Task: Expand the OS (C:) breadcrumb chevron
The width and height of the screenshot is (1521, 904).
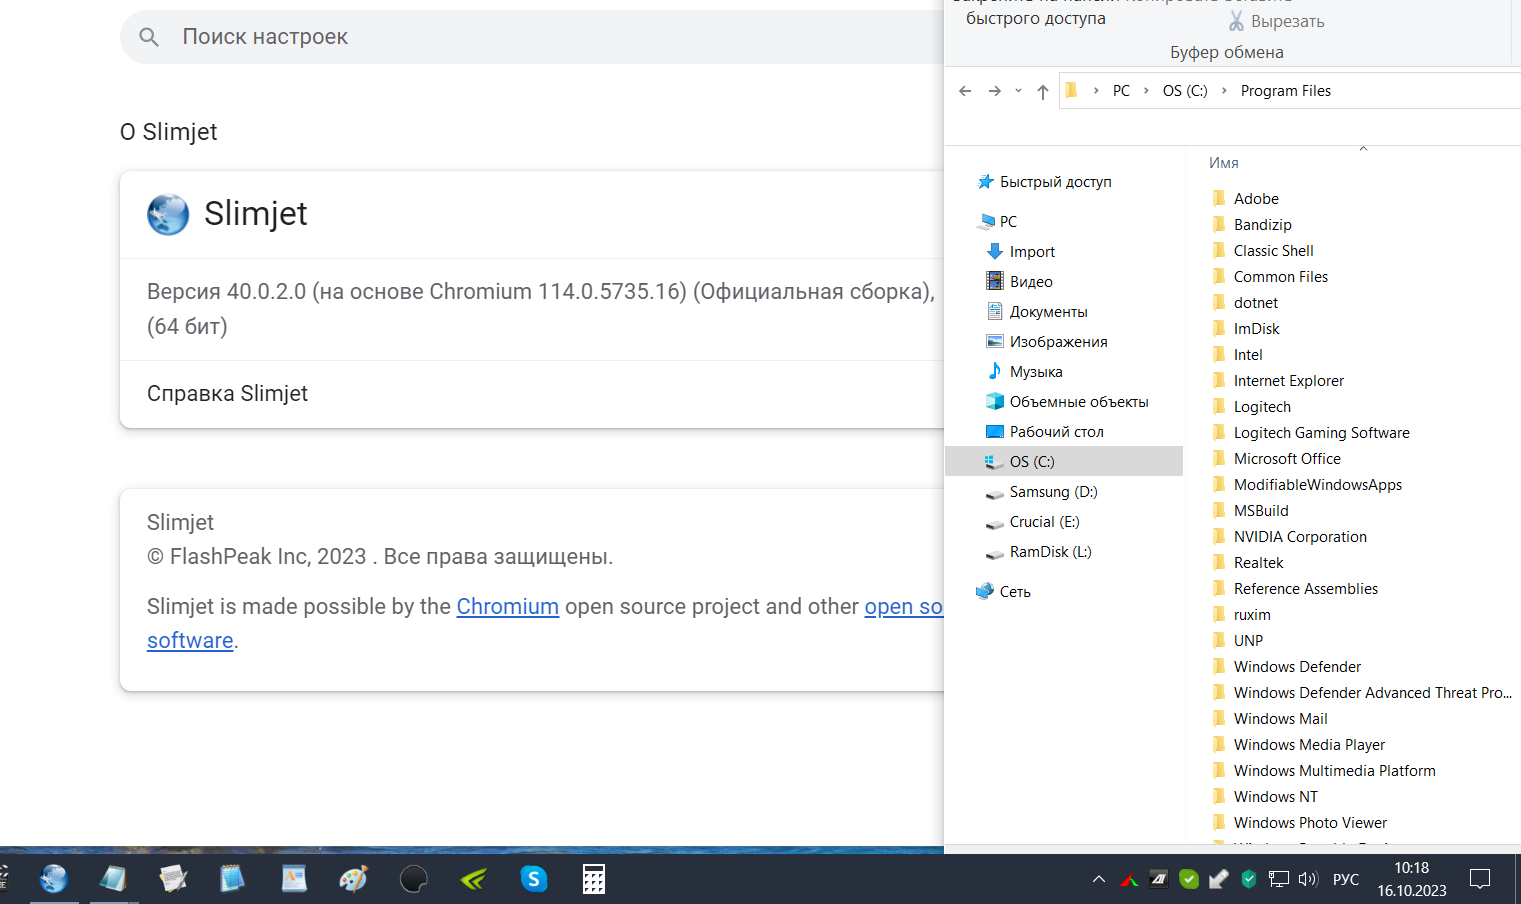Action: coord(1224,91)
